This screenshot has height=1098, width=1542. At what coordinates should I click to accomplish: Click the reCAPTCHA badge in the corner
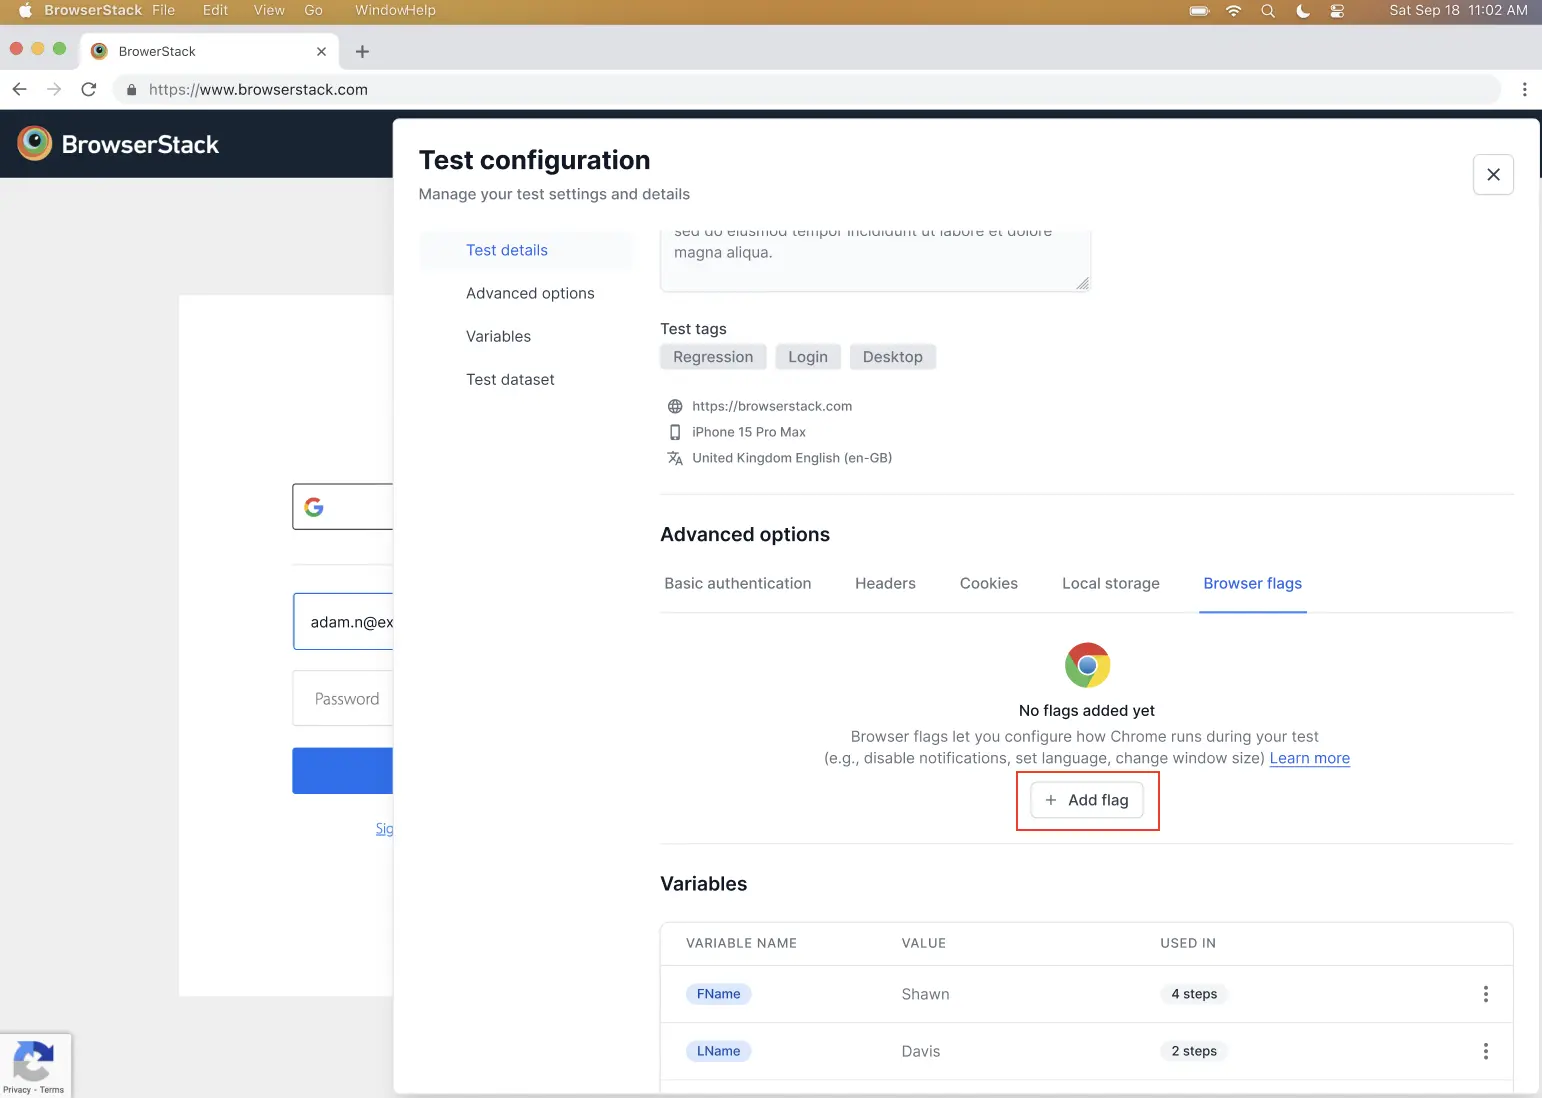pyautogui.click(x=35, y=1065)
